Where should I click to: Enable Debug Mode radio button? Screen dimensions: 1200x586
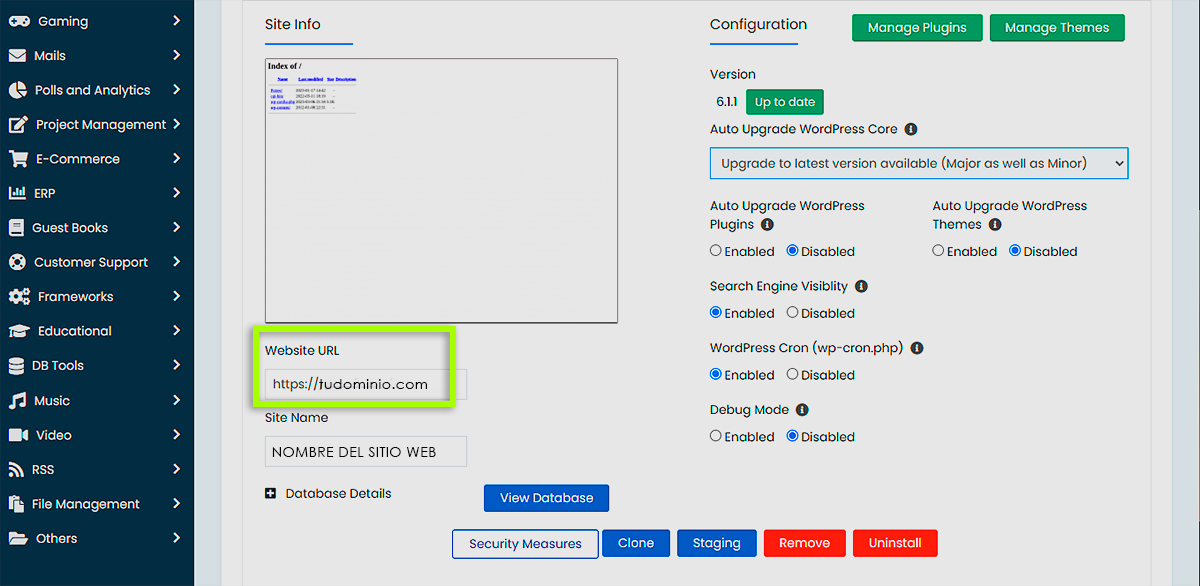point(716,436)
